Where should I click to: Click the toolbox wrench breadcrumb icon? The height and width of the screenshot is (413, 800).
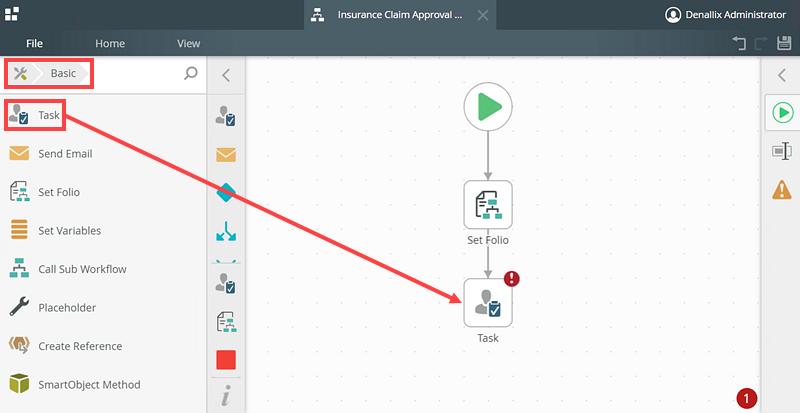20,74
